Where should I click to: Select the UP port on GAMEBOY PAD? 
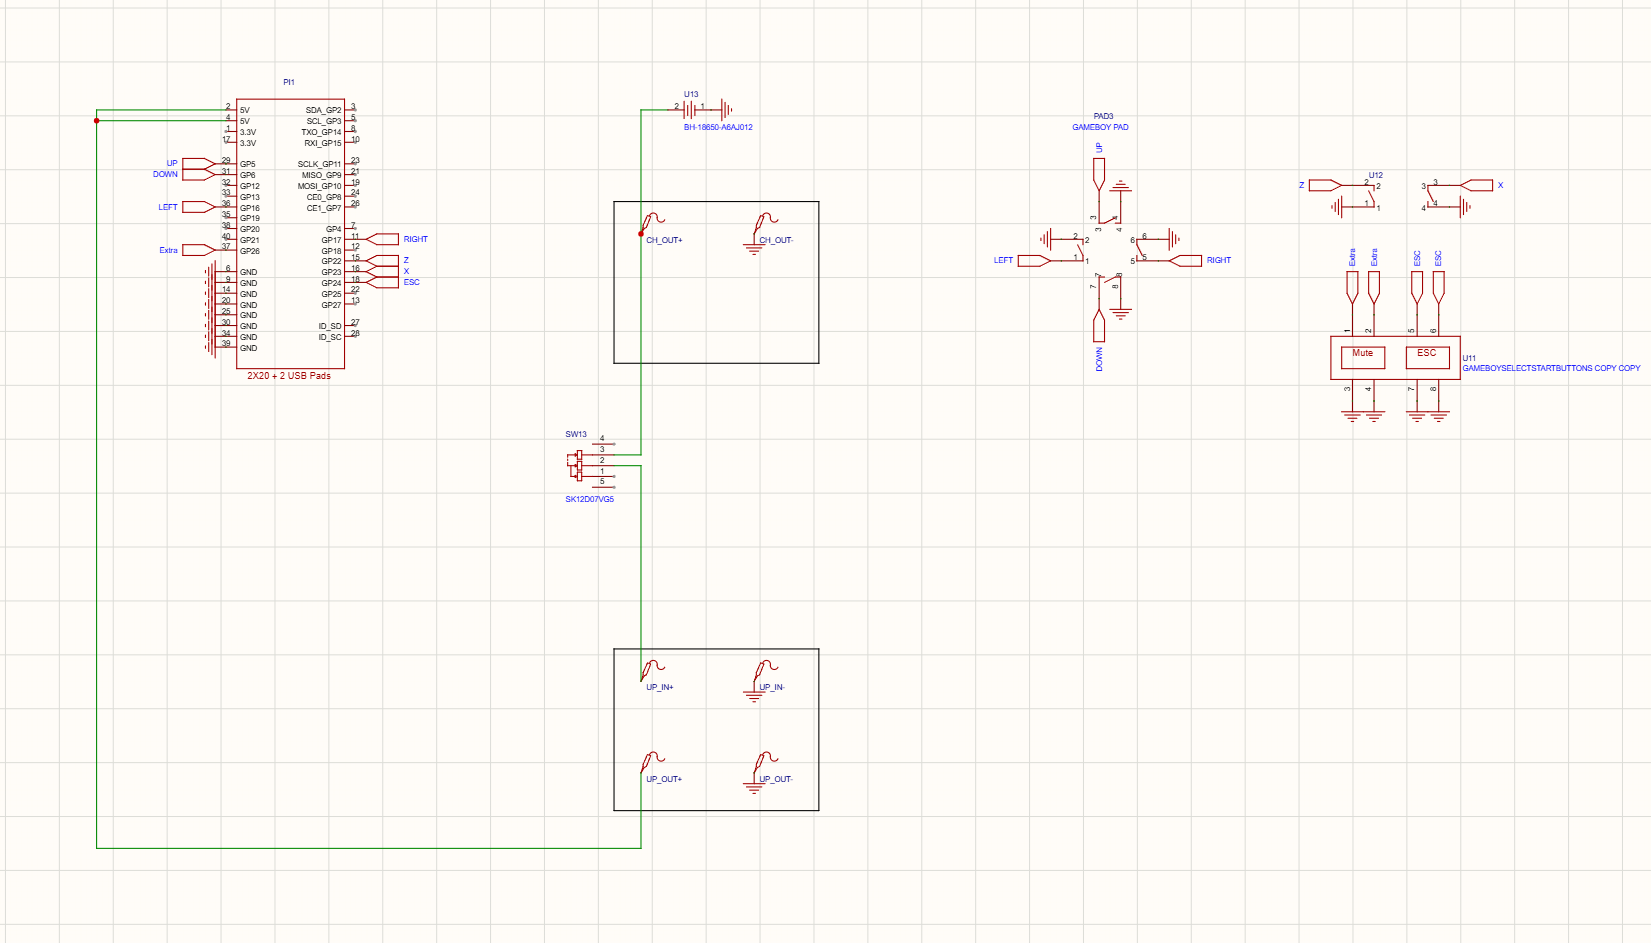coord(1099,174)
